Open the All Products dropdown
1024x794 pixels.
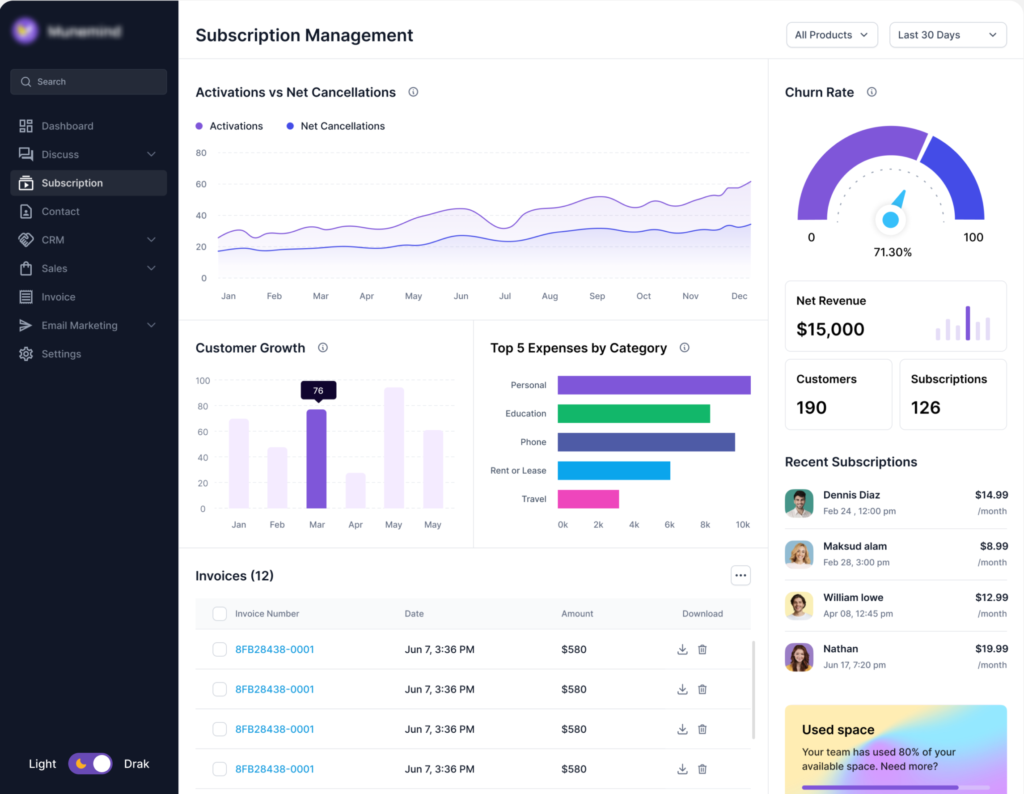[831, 35]
